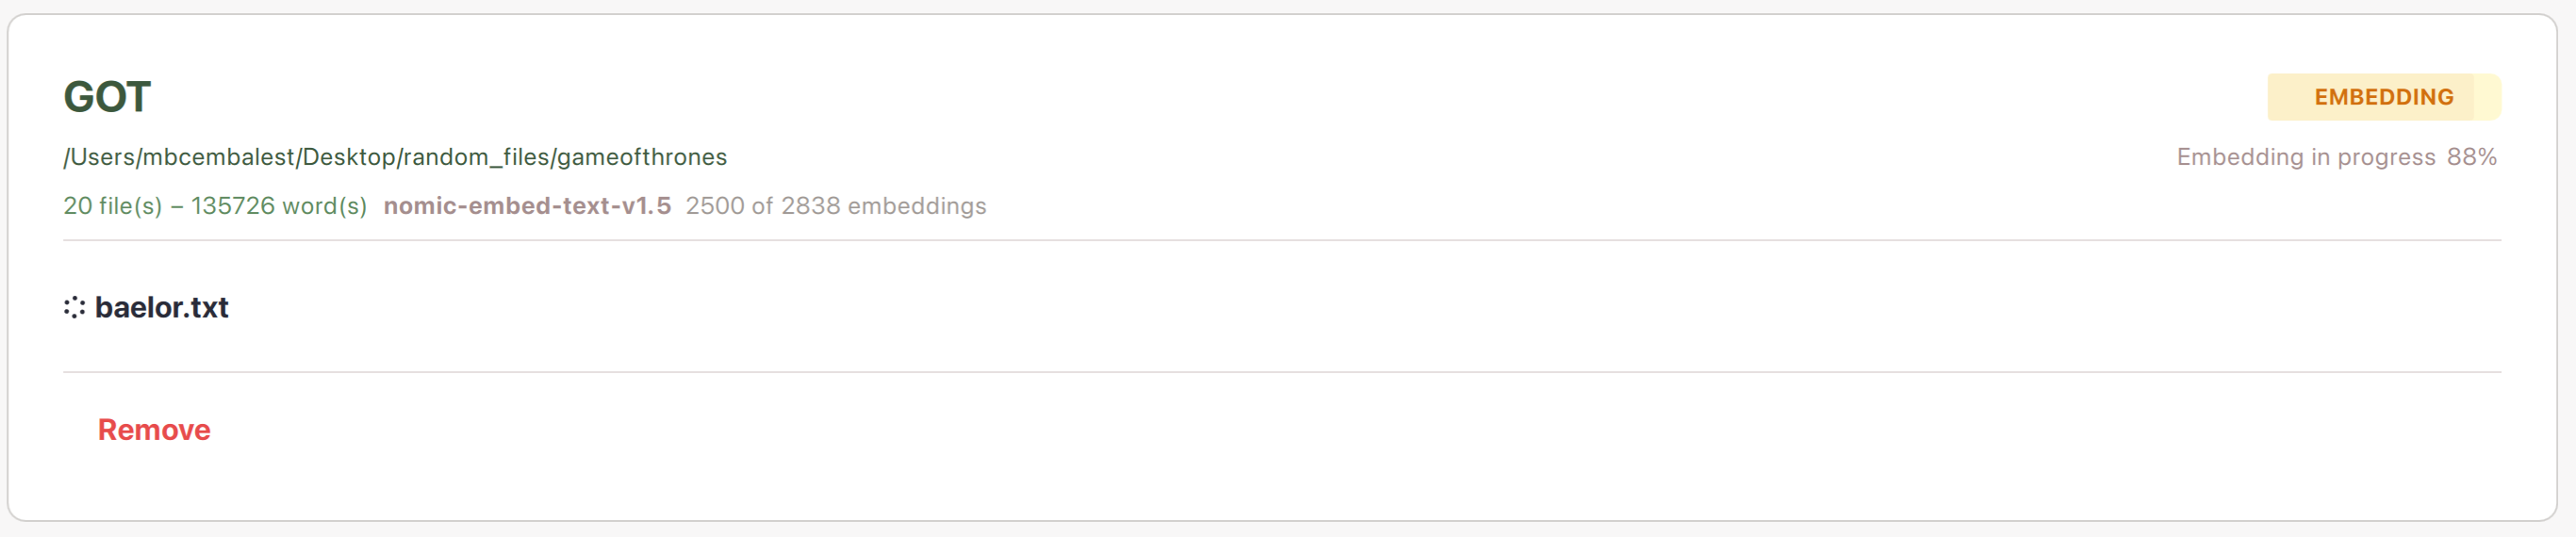Click the "Desktop" segment of the path
Viewport: 2576px width, 537px height.
coord(349,157)
